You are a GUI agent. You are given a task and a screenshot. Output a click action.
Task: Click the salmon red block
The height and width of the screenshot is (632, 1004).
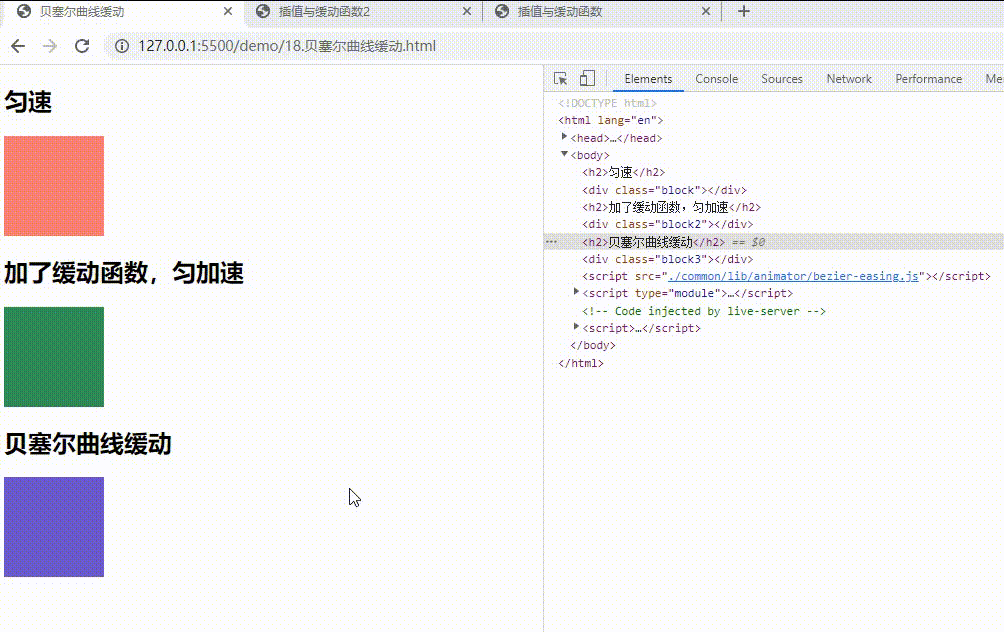pos(54,186)
